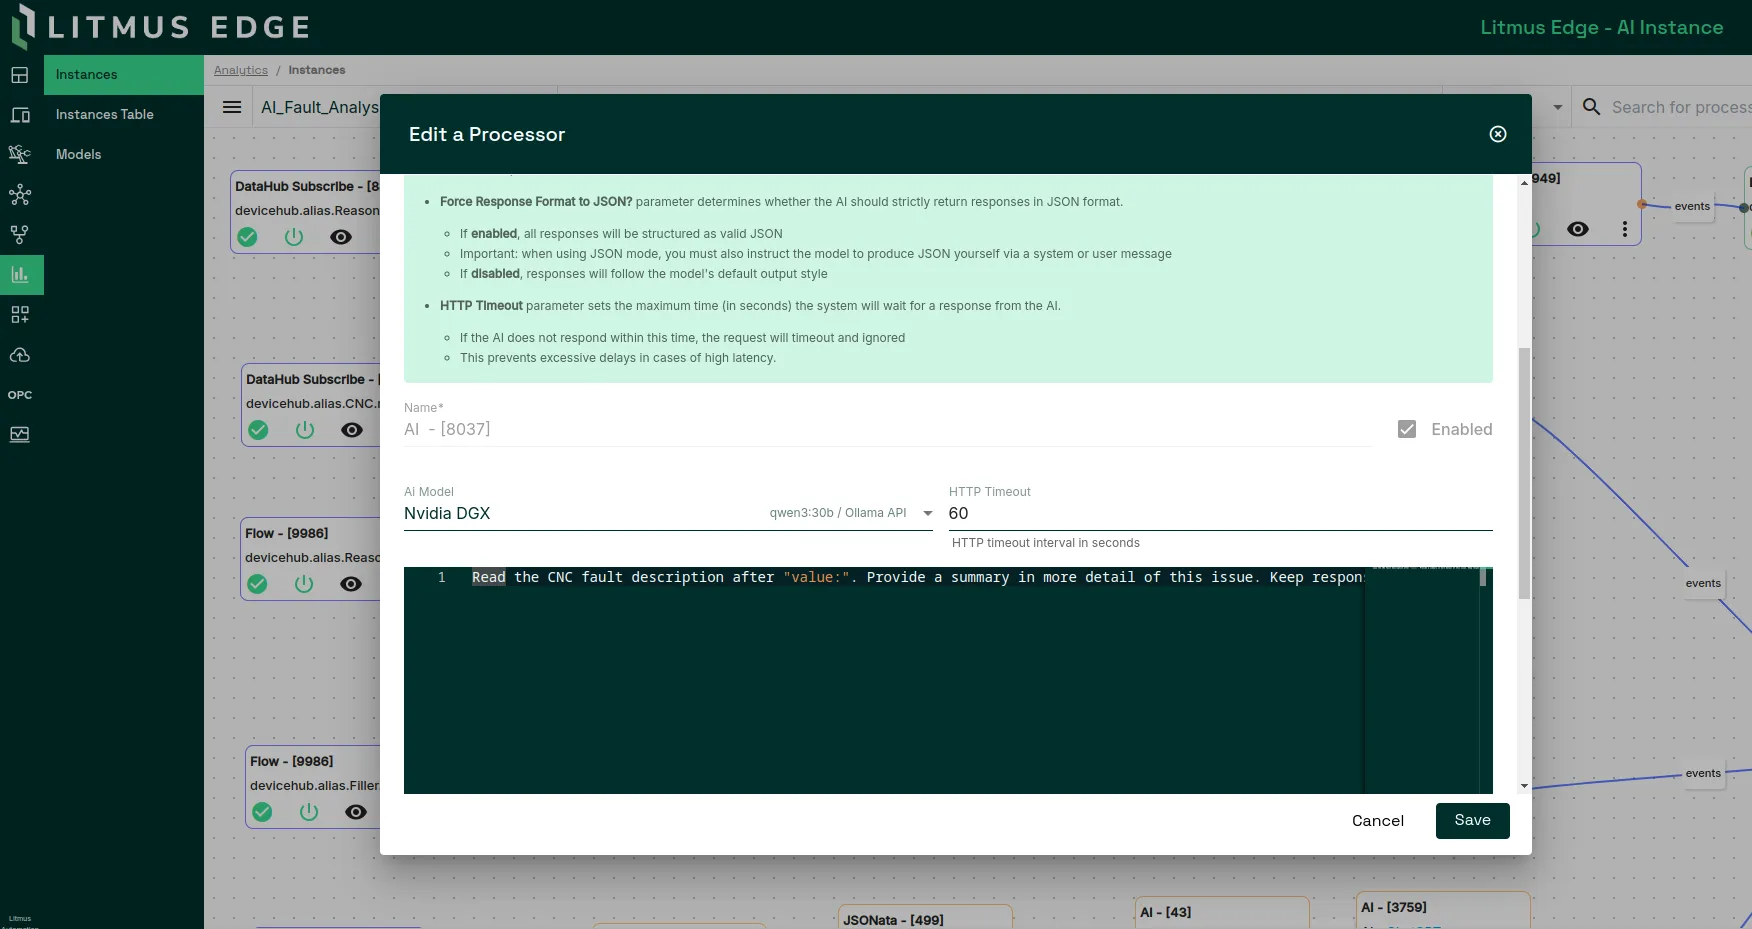Toggle eye on the top-right processor node
The image size is (1752, 929).
click(1578, 229)
